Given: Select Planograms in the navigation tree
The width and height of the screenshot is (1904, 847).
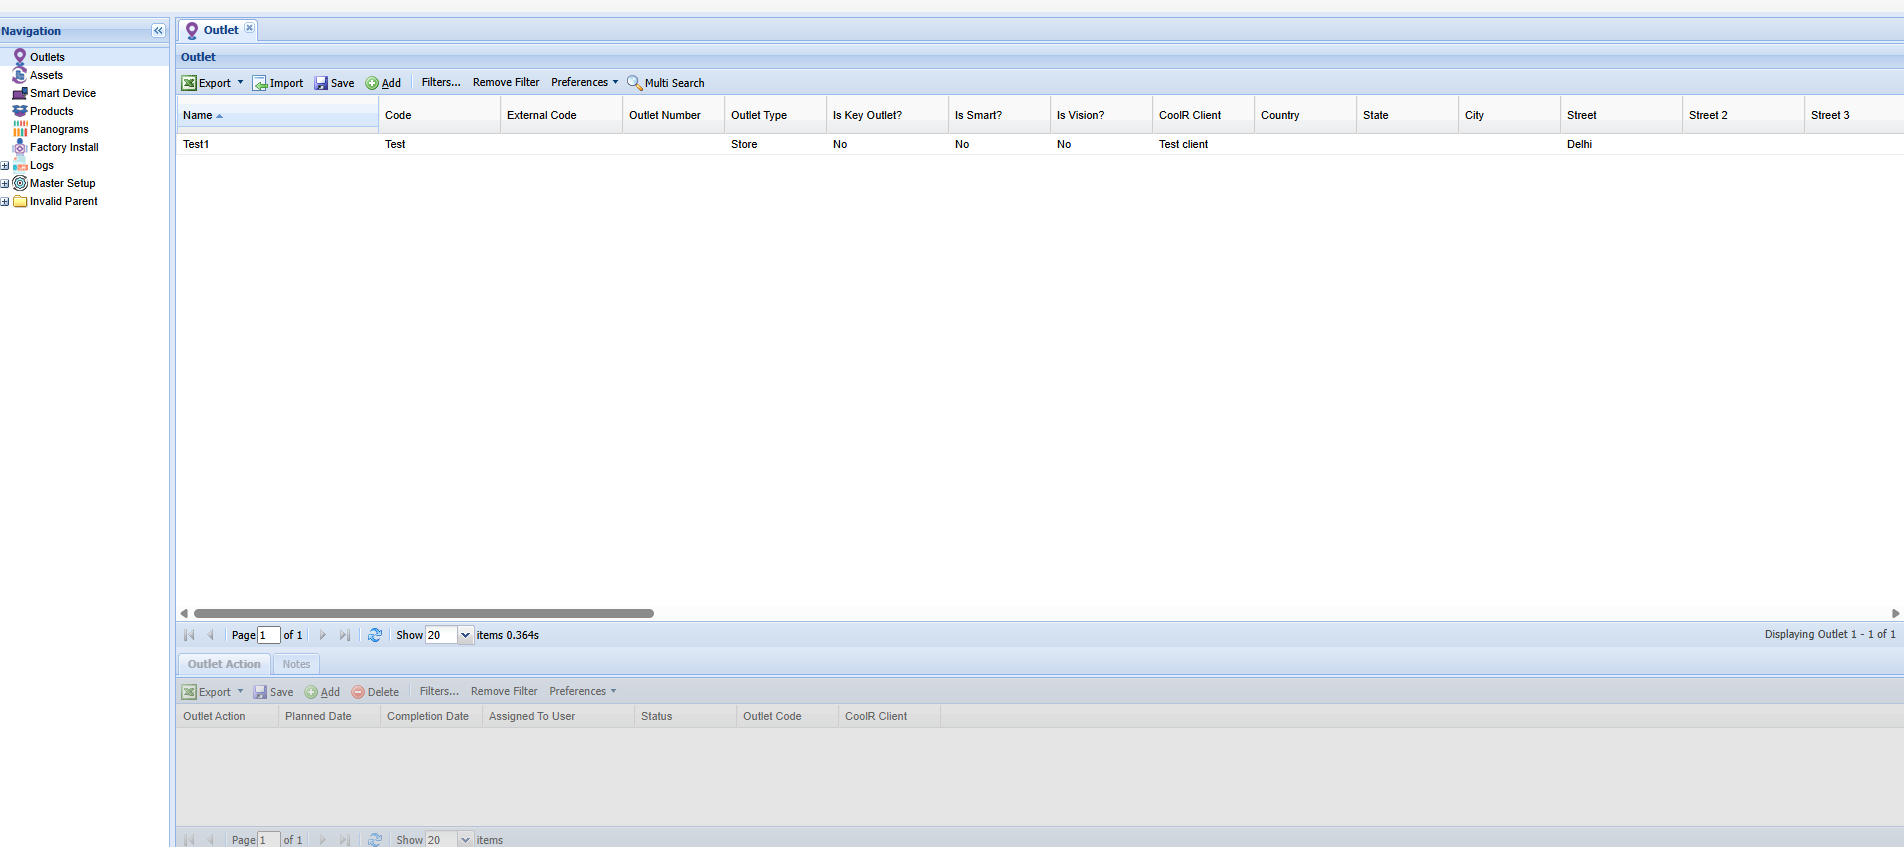Looking at the screenshot, I should (59, 129).
